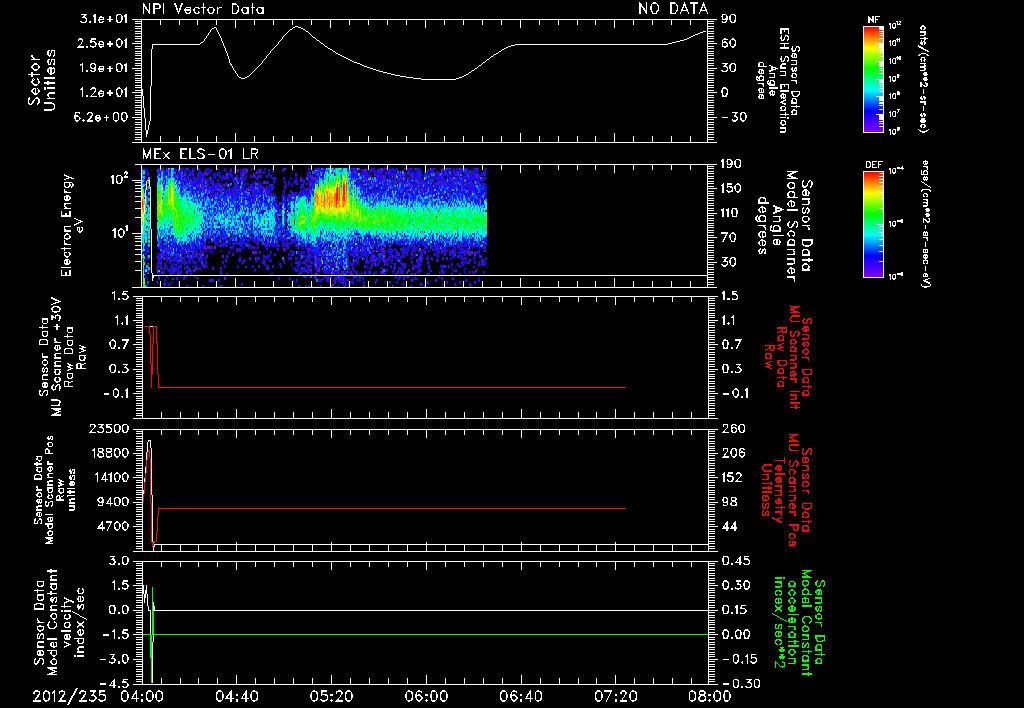
Task: Click the "NF" color bar title
Action: point(873,20)
